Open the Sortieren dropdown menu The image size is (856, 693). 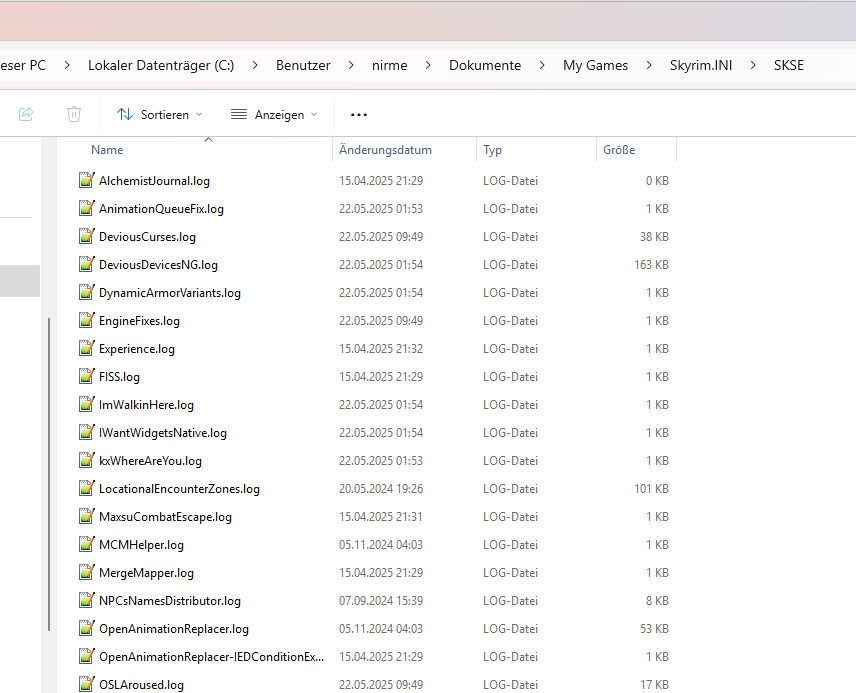point(160,114)
